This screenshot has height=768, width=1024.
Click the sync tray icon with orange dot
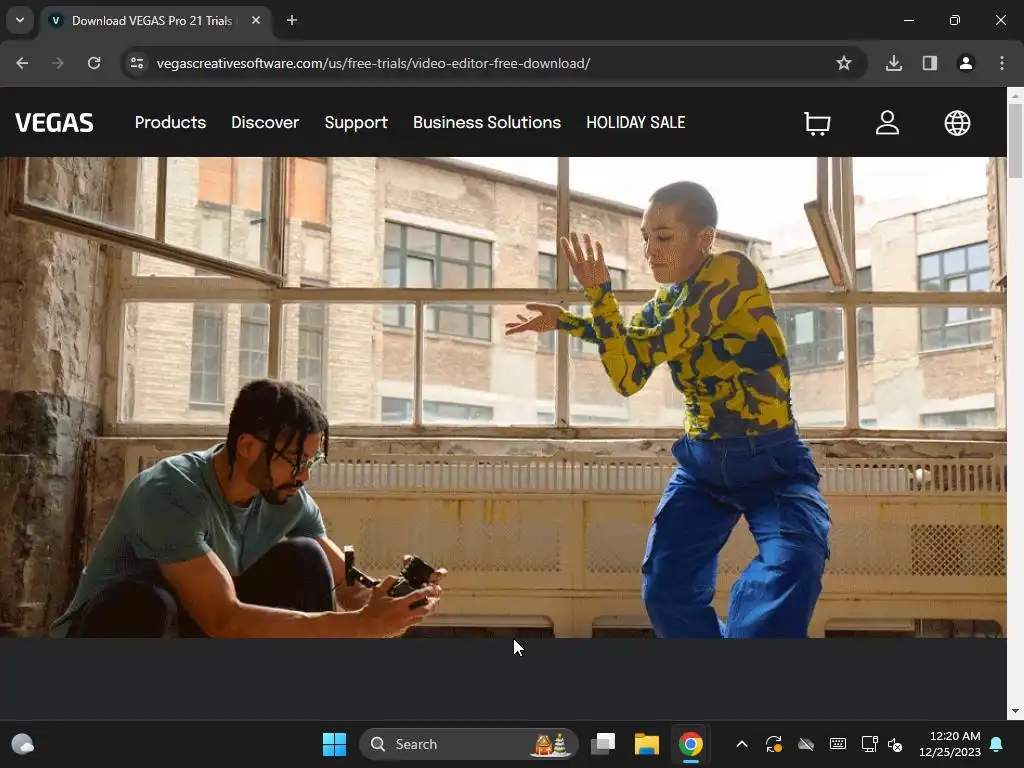(774, 744)
